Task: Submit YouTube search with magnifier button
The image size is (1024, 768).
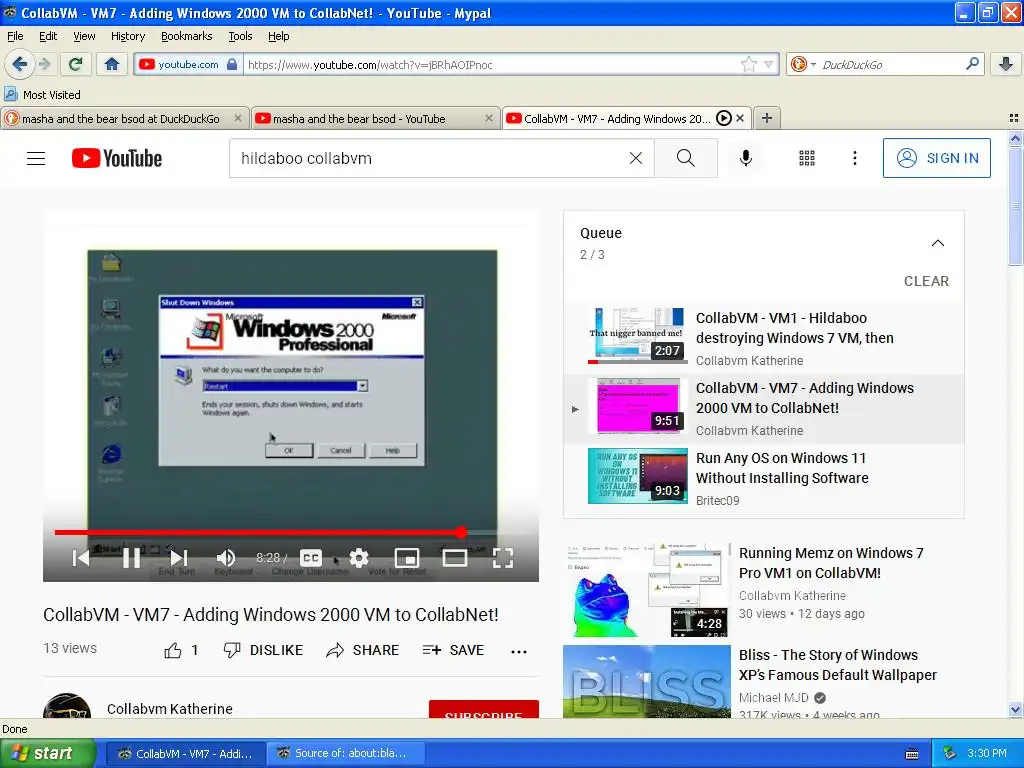Action: pos(686,158)
